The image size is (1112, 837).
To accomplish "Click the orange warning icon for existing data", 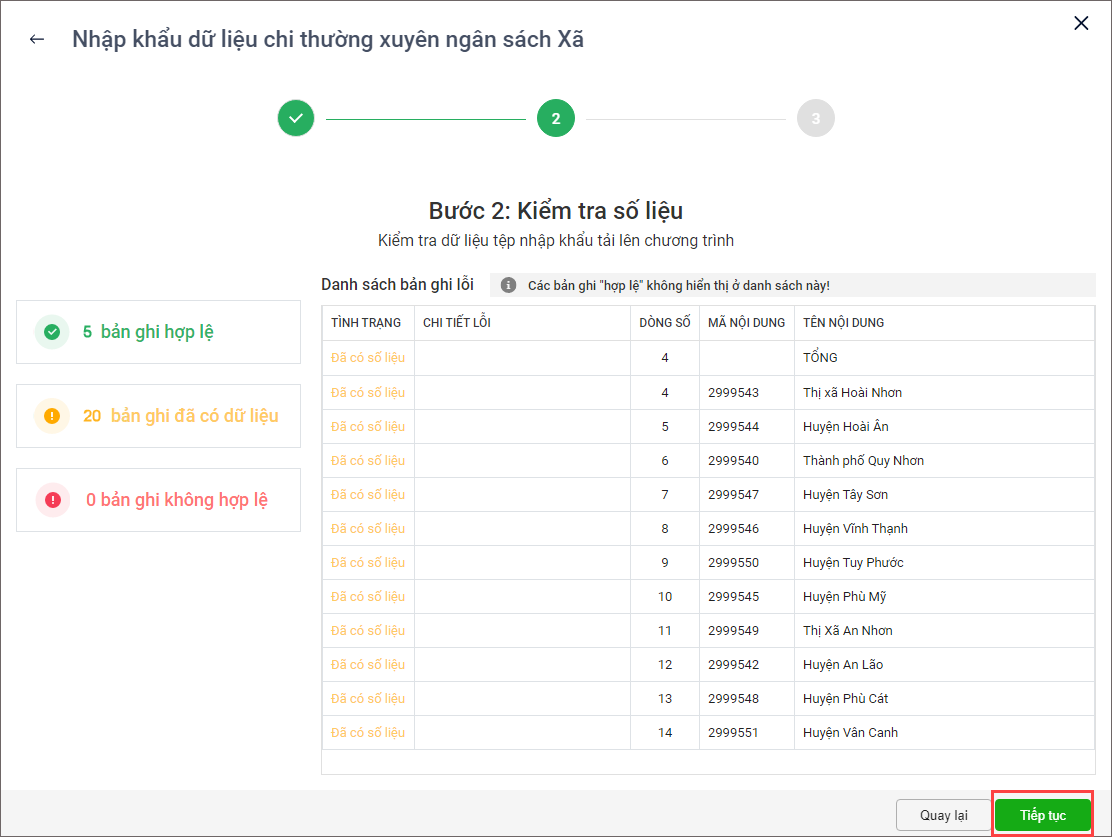I will tap(52, 416).
